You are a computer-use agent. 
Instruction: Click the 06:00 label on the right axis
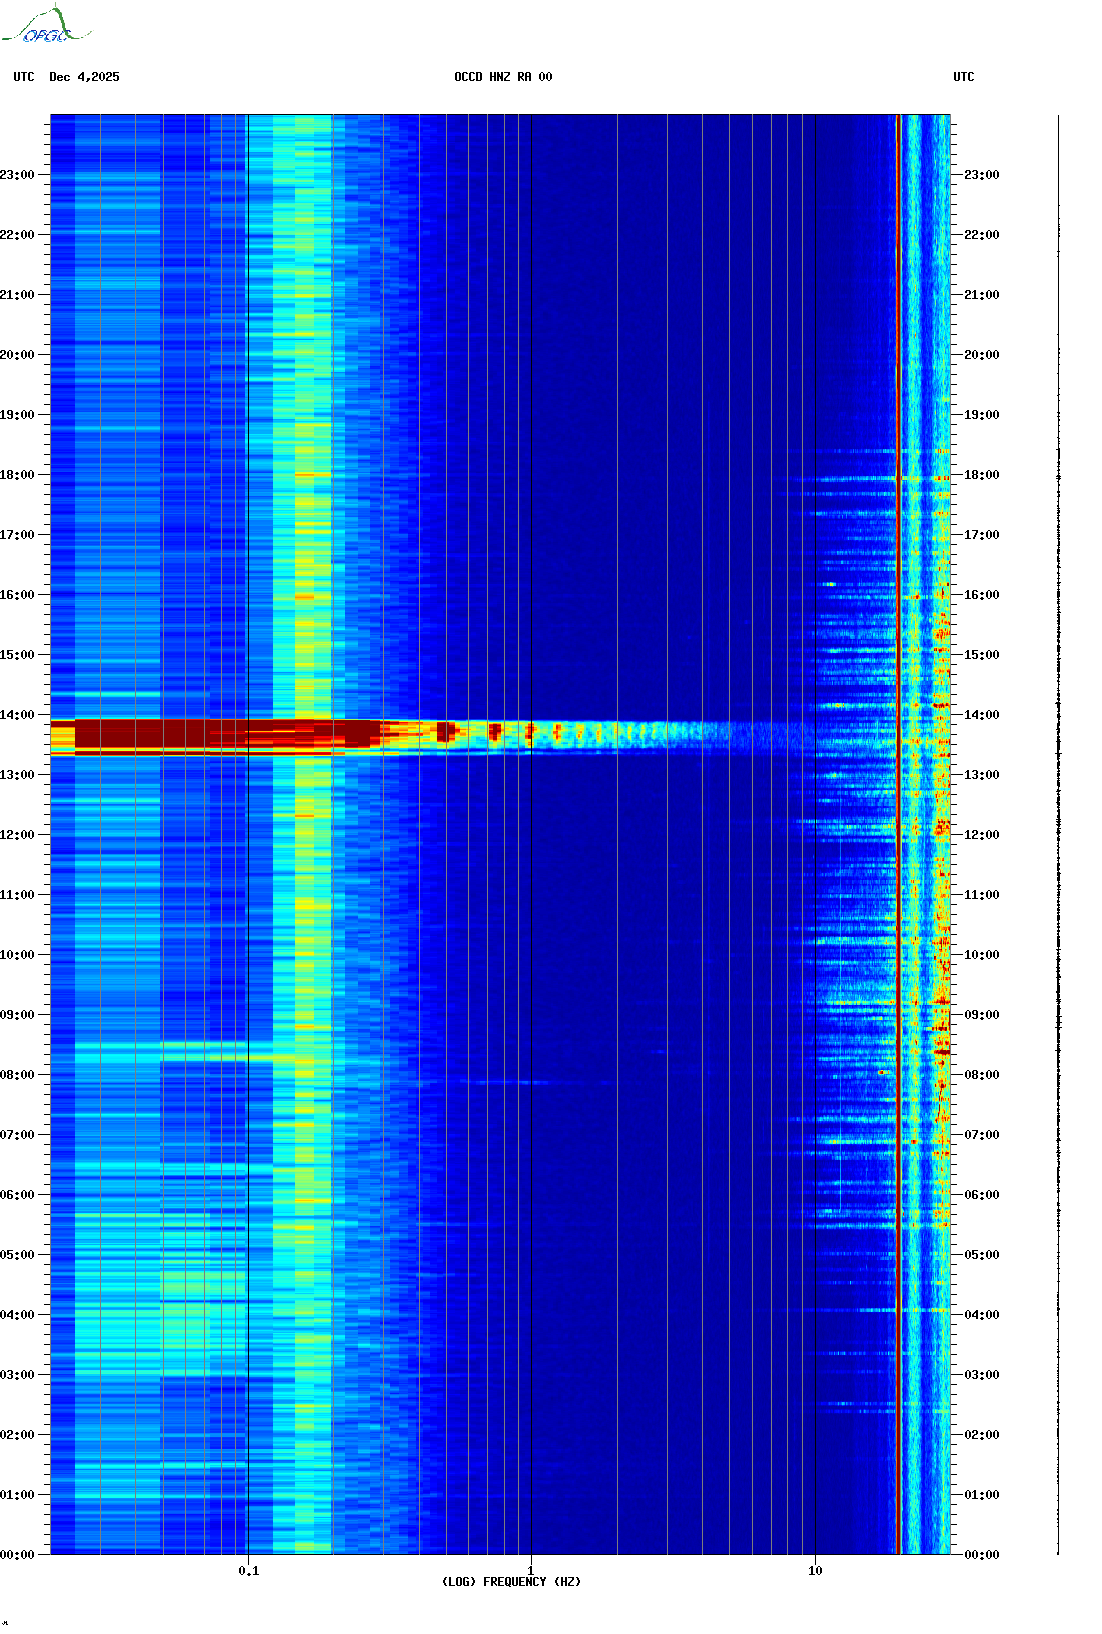[x=982, y=1195]
